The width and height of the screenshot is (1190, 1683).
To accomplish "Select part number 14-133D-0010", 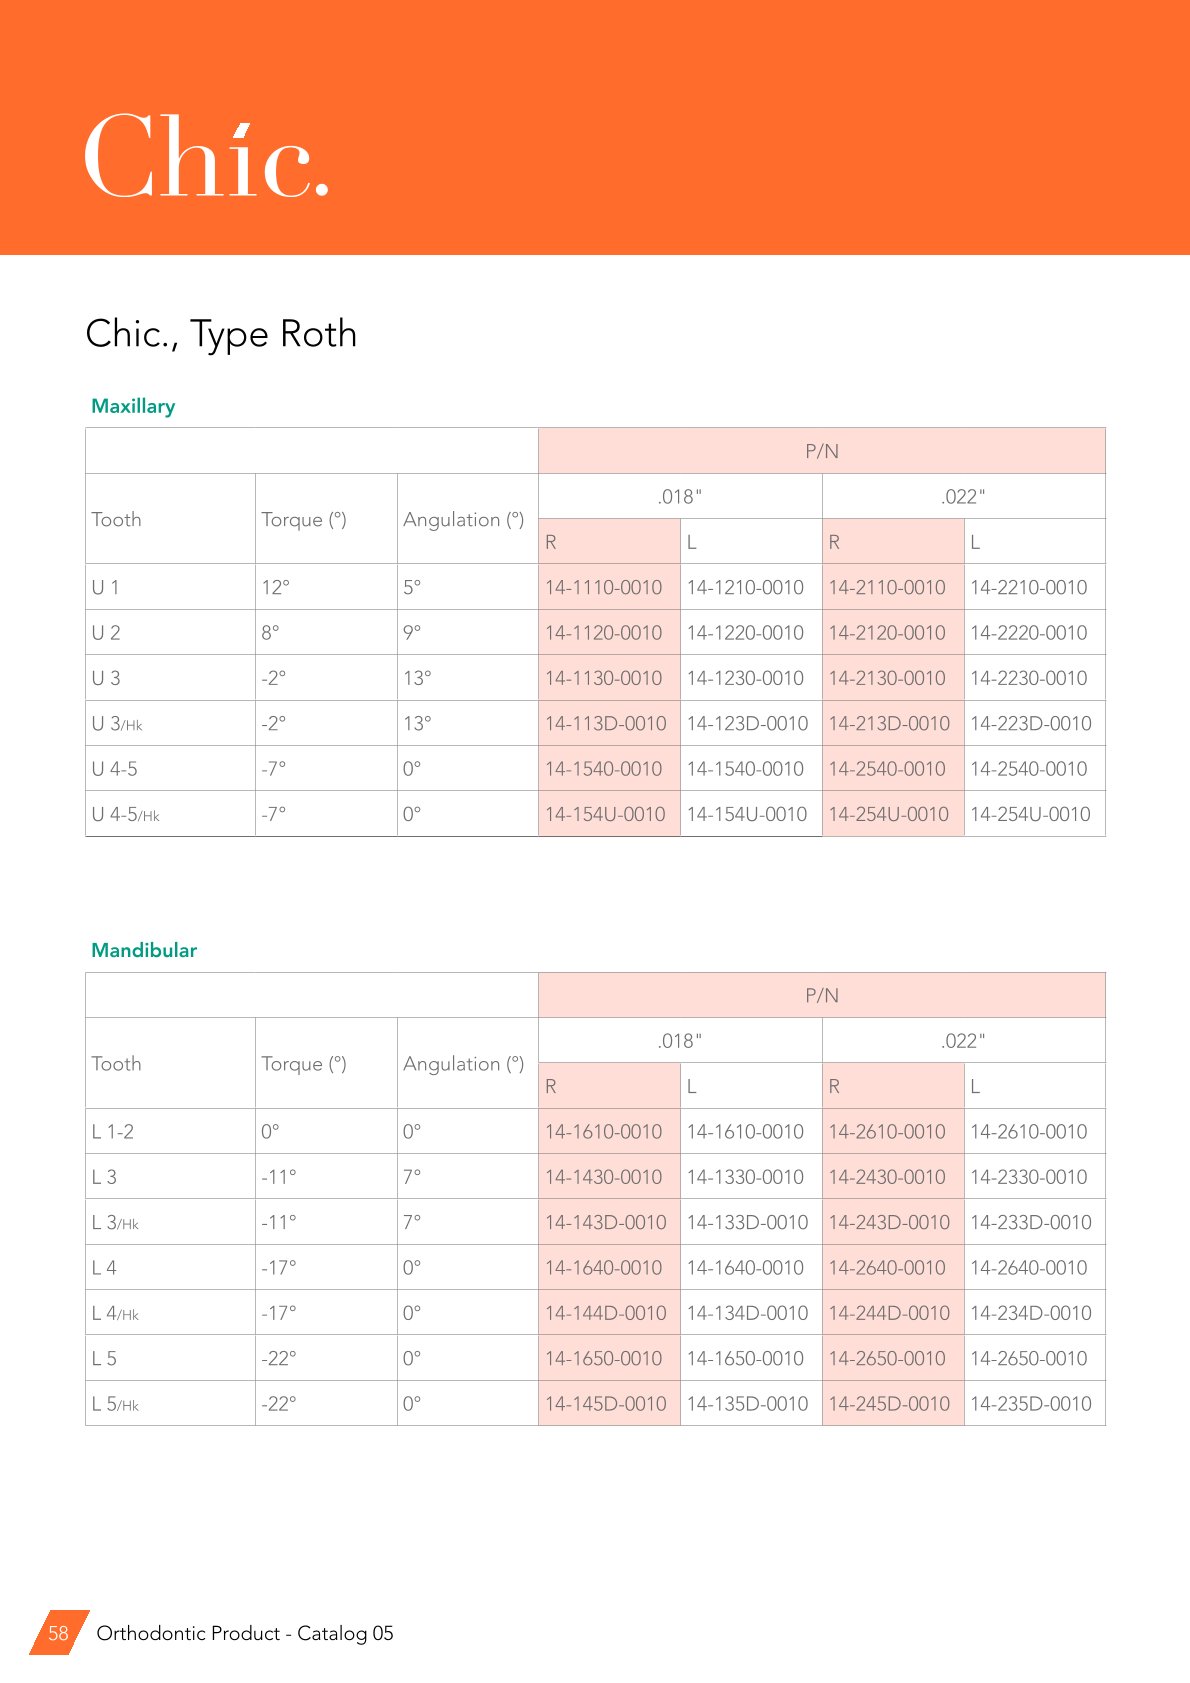I will [747, 1222].
